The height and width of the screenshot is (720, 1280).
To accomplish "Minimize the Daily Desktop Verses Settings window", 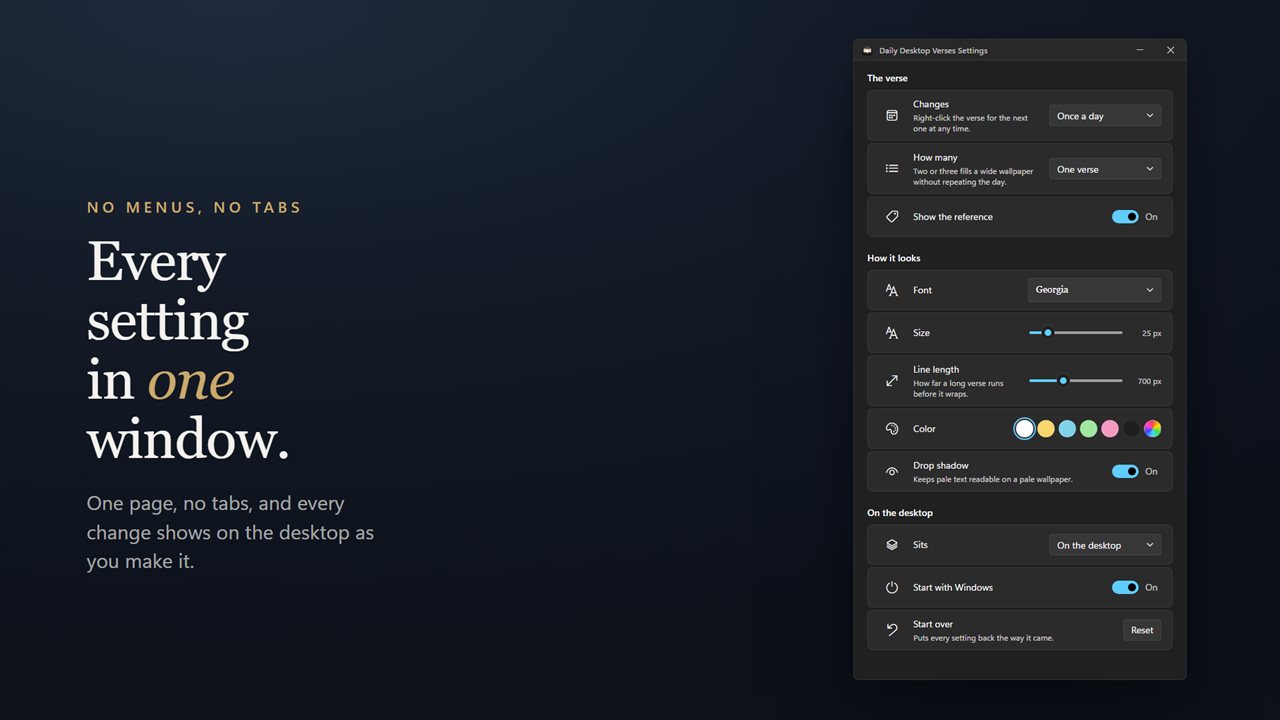I will point(1140,50).
